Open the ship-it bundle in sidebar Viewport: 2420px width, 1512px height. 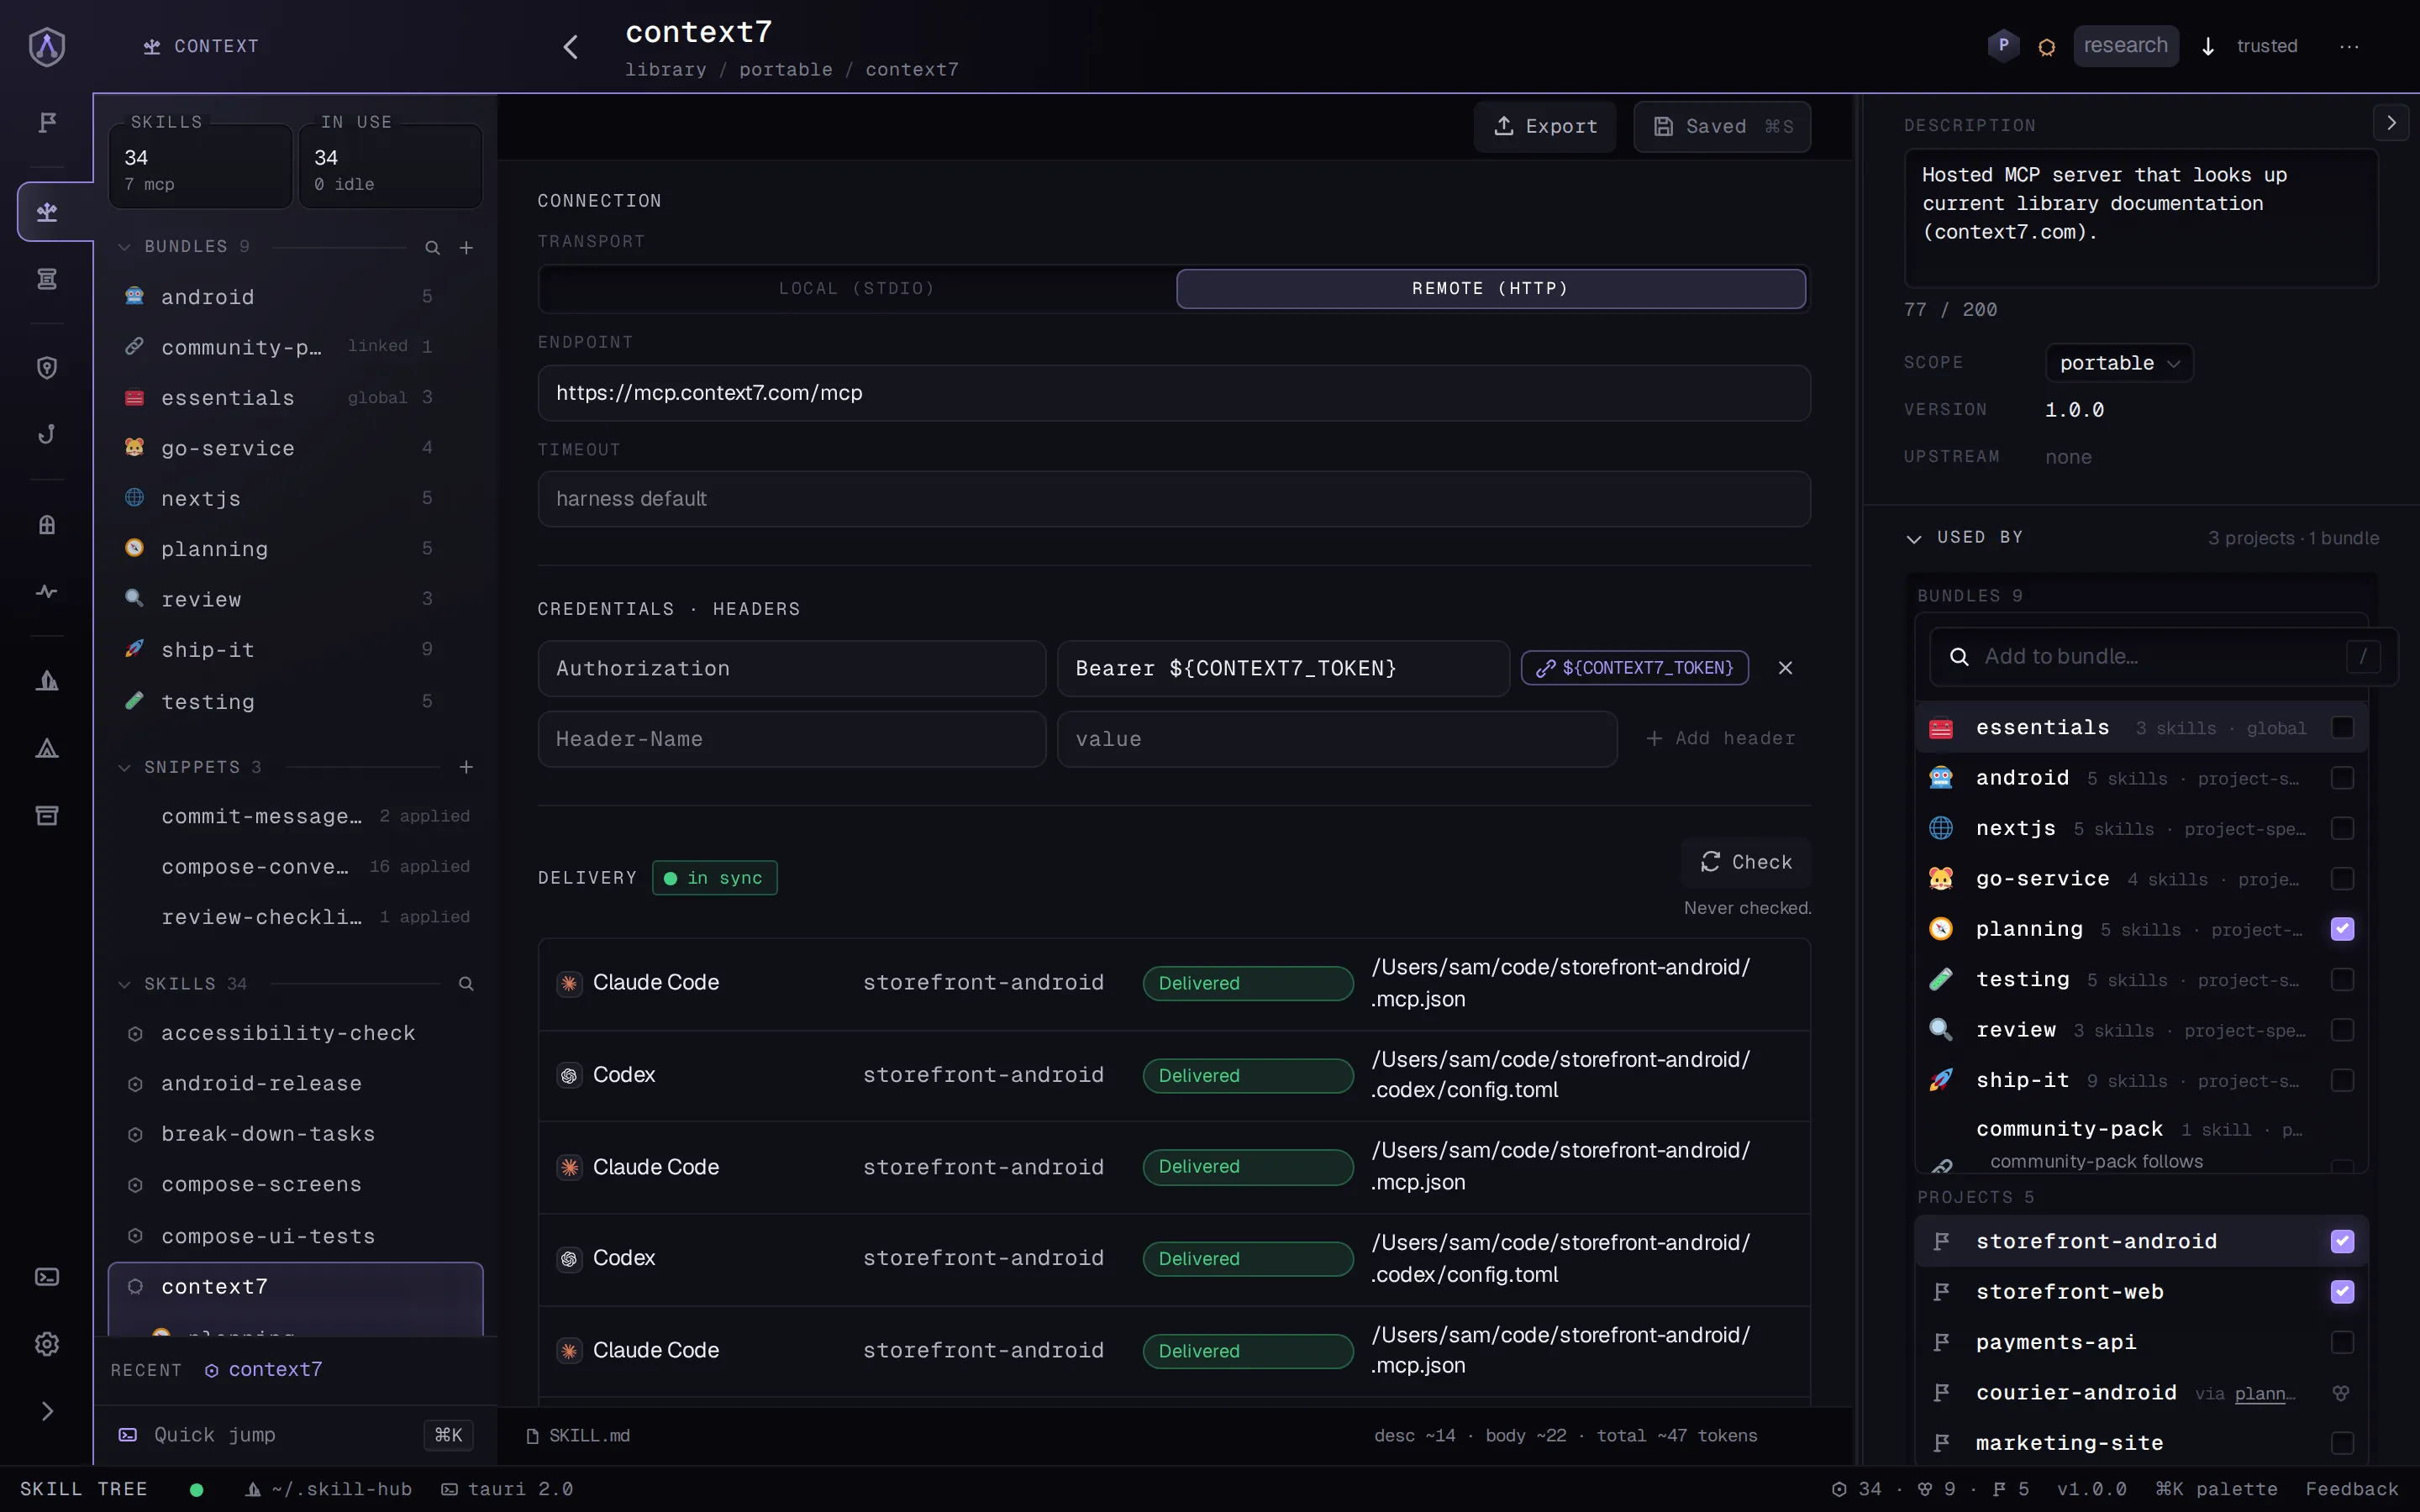coord(295,650)
